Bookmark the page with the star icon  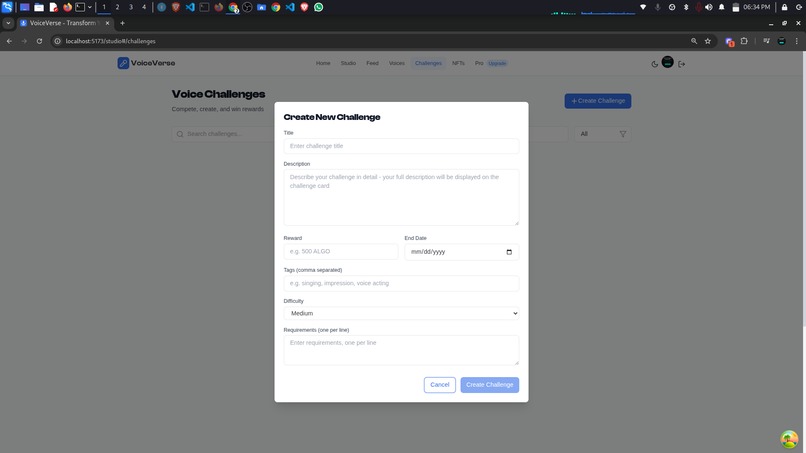click(708, 41)
